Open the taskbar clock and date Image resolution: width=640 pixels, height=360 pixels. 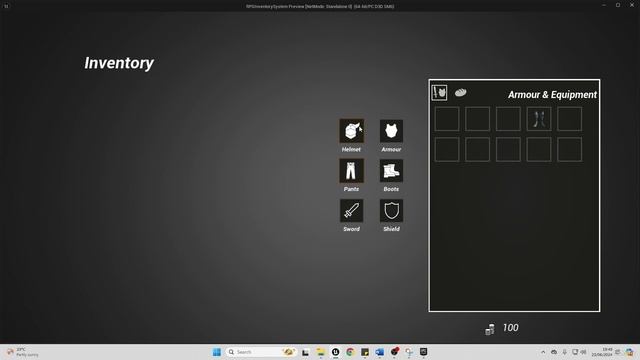pos(602,352)
